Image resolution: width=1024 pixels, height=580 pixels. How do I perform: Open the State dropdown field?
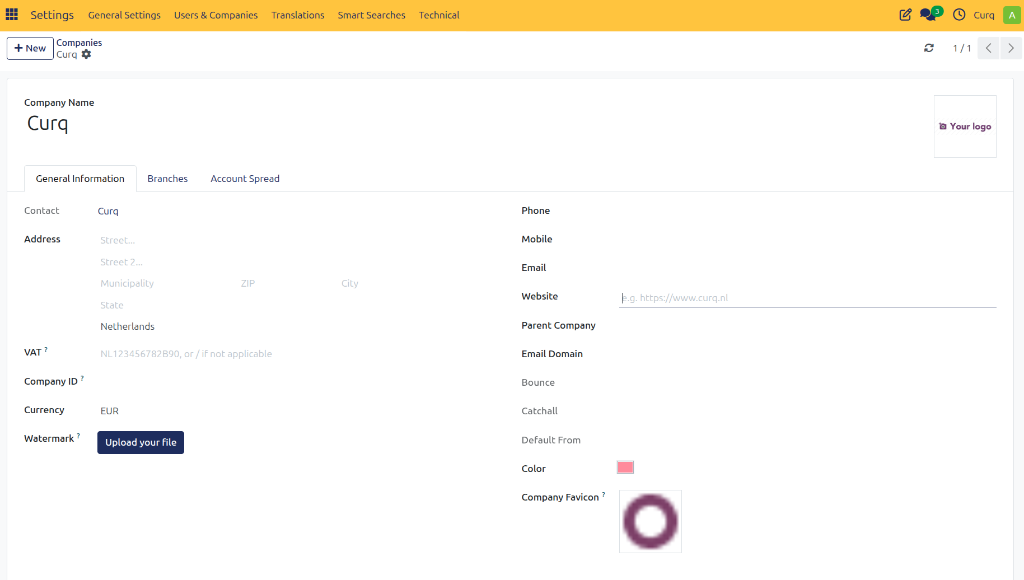click(x=294, y=305)
